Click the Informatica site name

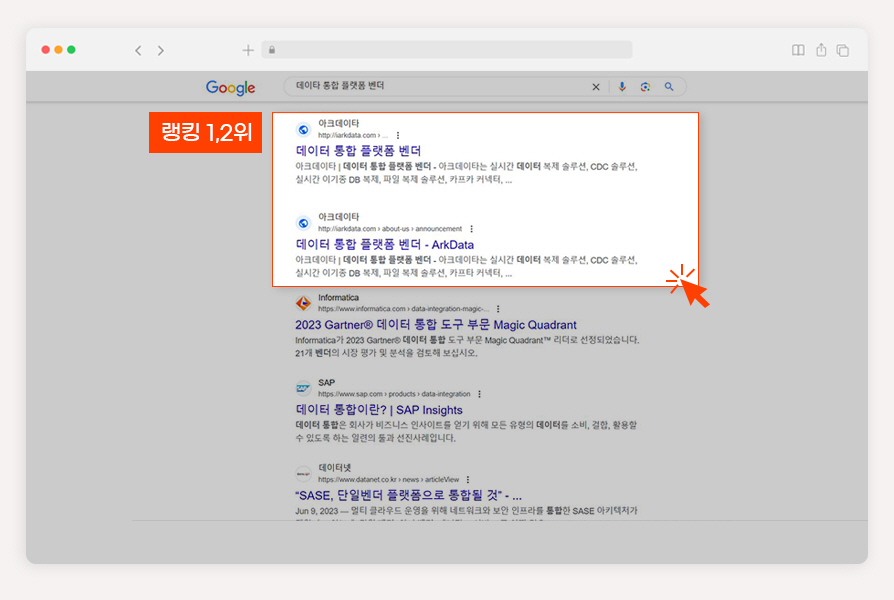click(338, 298)
